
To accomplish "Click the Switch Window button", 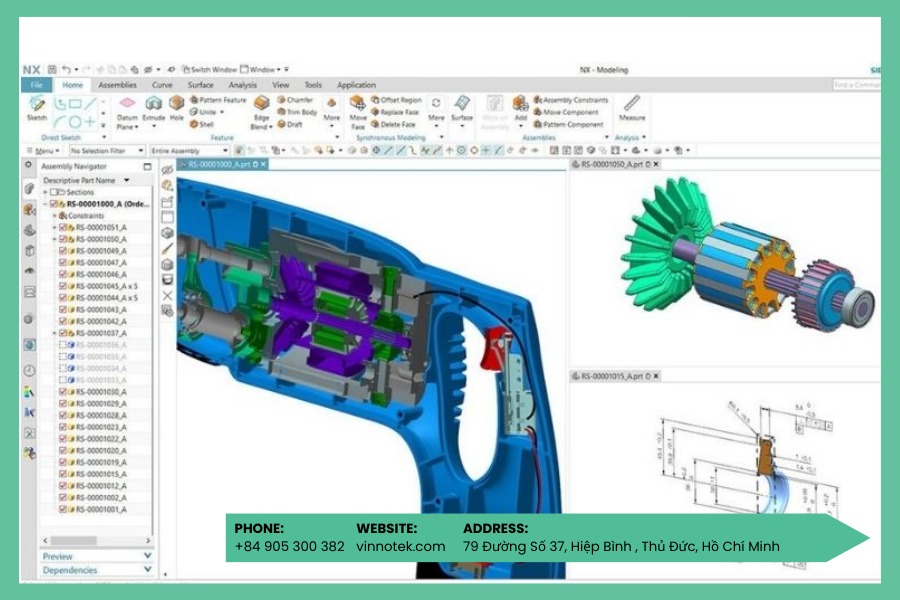I will [x=210, y=69].
